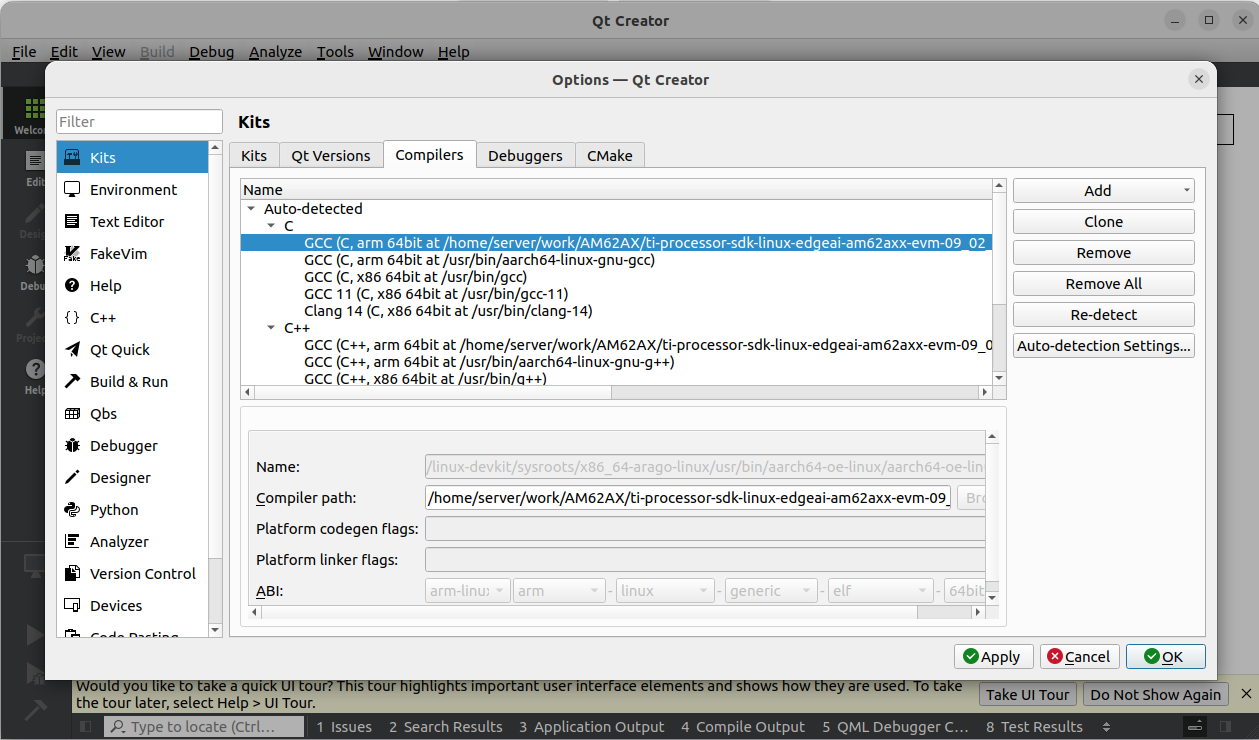
Task: Click the Clone button
Action: coord(1103,222)
